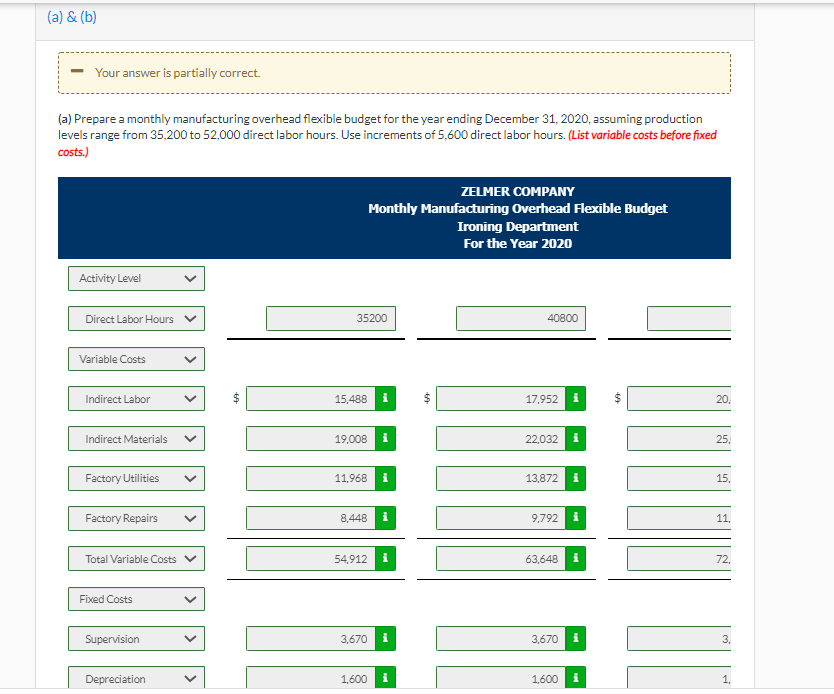The image size is (834, 694).
Task: Click the Factory Utilities 13,872 input field
Action: coord(501,478)
